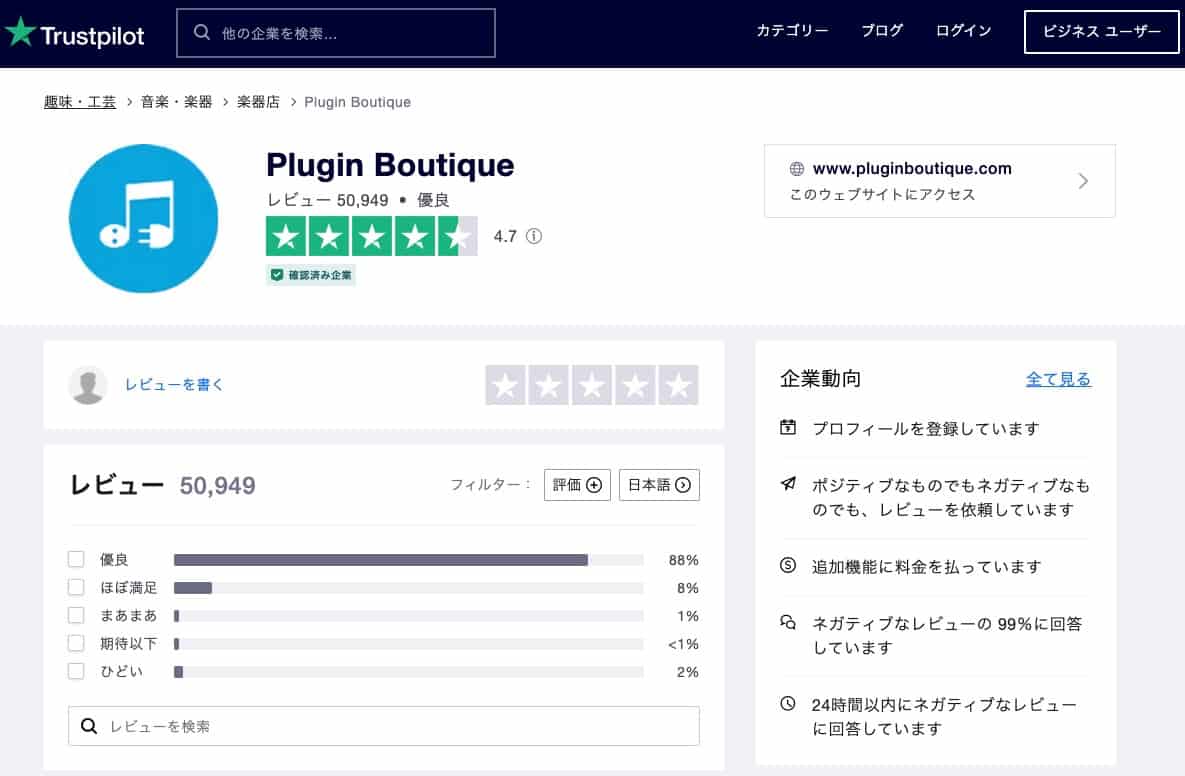Viewport: 1185px width, 776px height.
Task: Select the first star in review rating
Action: pyautogui.click(x=505, y=385)
